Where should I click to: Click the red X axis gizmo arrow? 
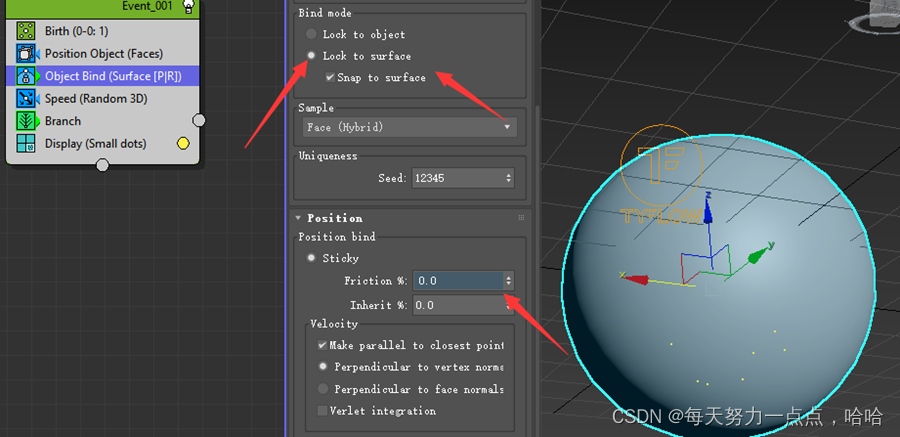pos(635,279)
